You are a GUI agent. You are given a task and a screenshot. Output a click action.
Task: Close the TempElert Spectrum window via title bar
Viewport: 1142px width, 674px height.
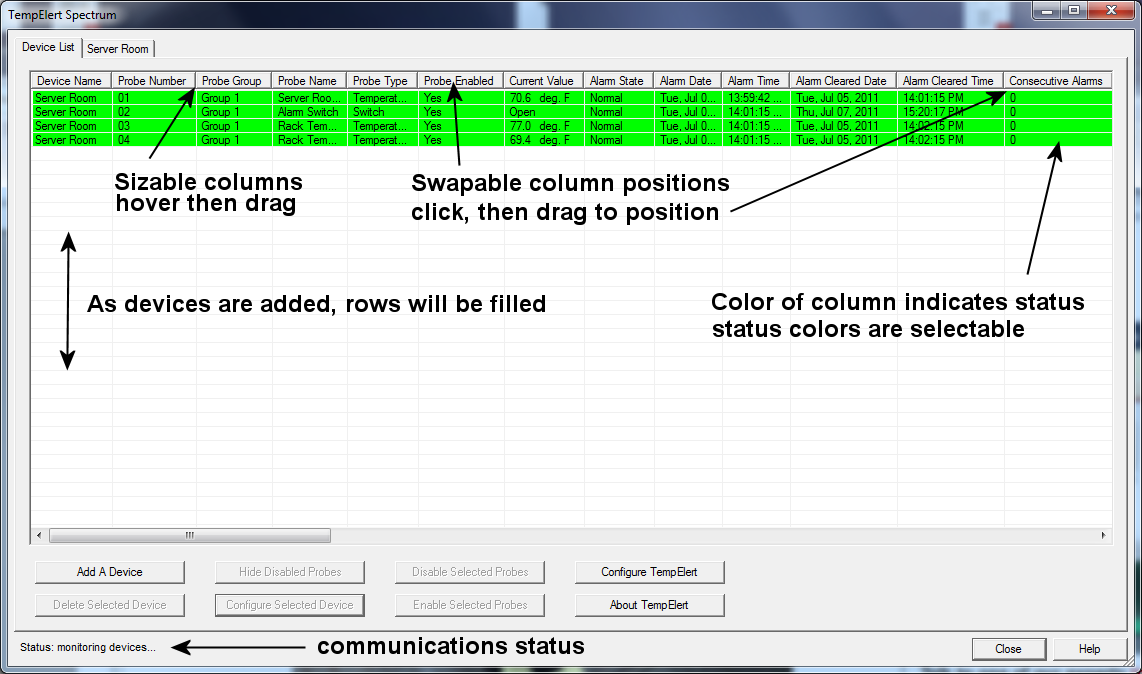click(1111, 10)
